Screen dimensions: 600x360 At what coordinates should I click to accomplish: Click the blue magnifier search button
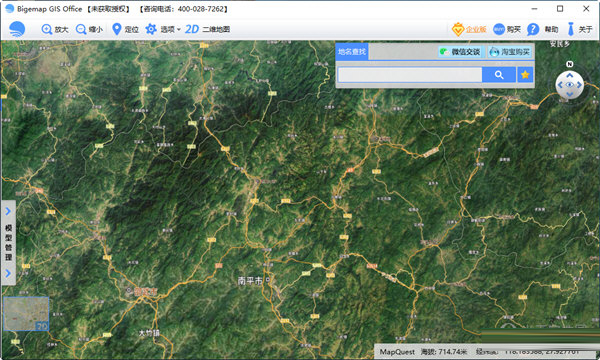499,75
